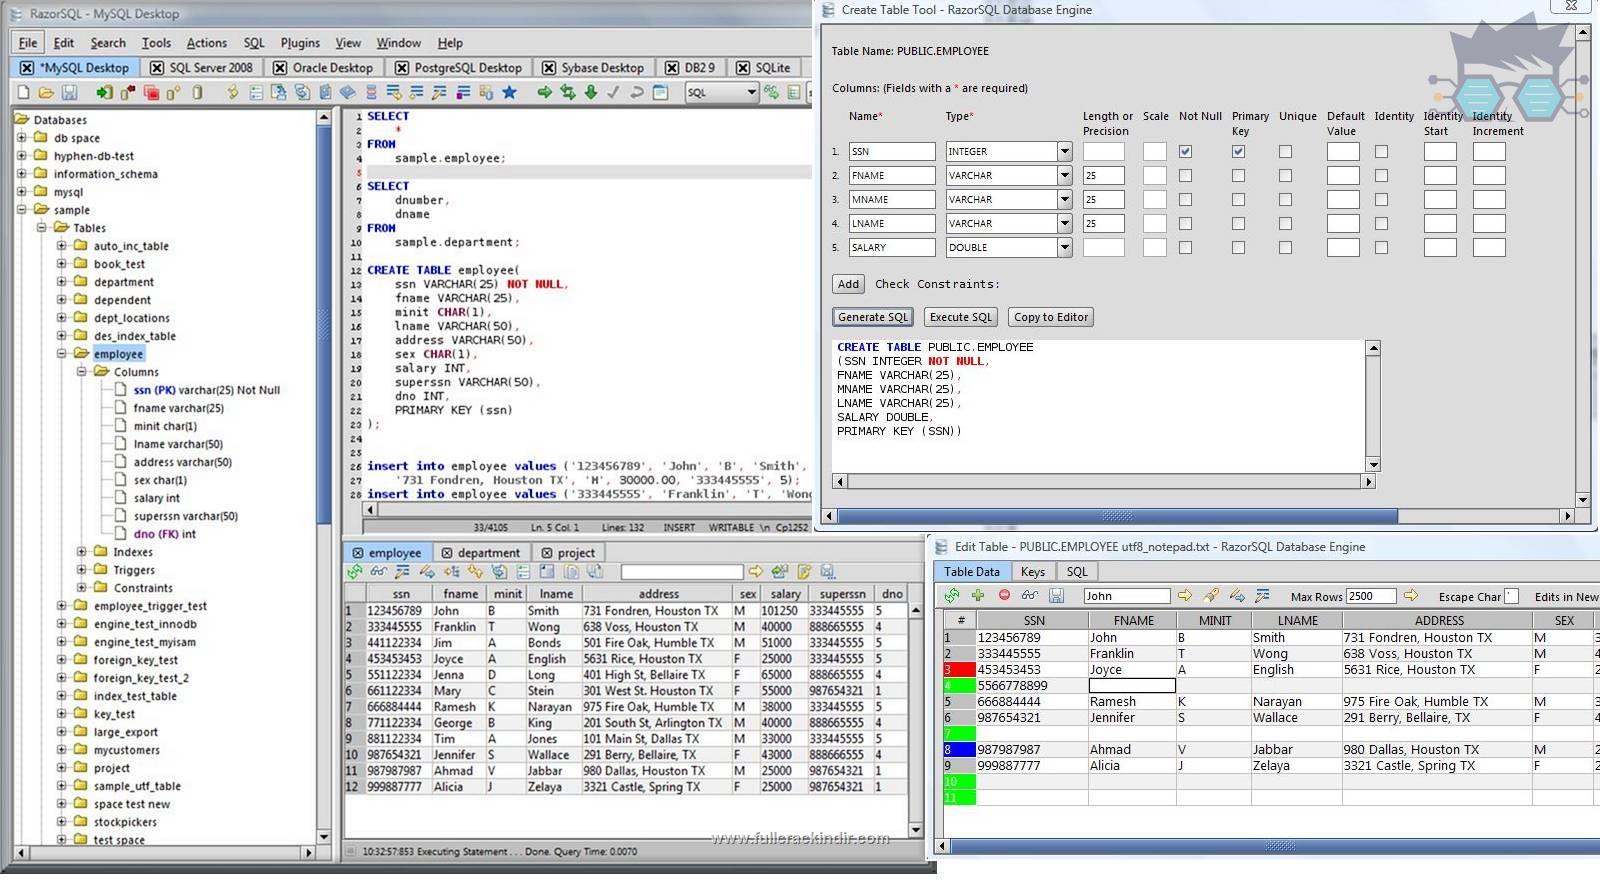This screenshot has height=882, width=1600.
Task: Open the SSN Type INTEGER dropdown
Action: 1064,152
